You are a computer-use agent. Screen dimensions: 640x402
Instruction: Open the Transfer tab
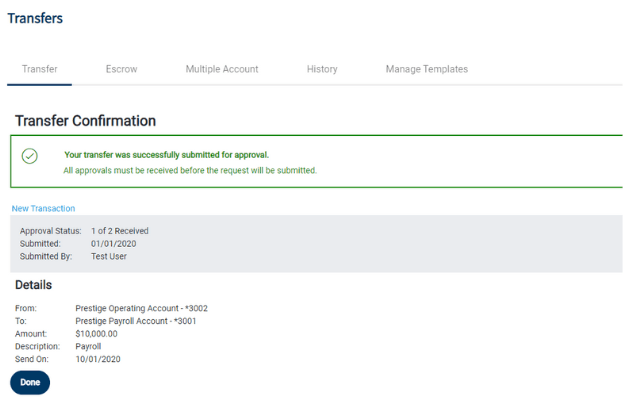click(x=40, y=69)
